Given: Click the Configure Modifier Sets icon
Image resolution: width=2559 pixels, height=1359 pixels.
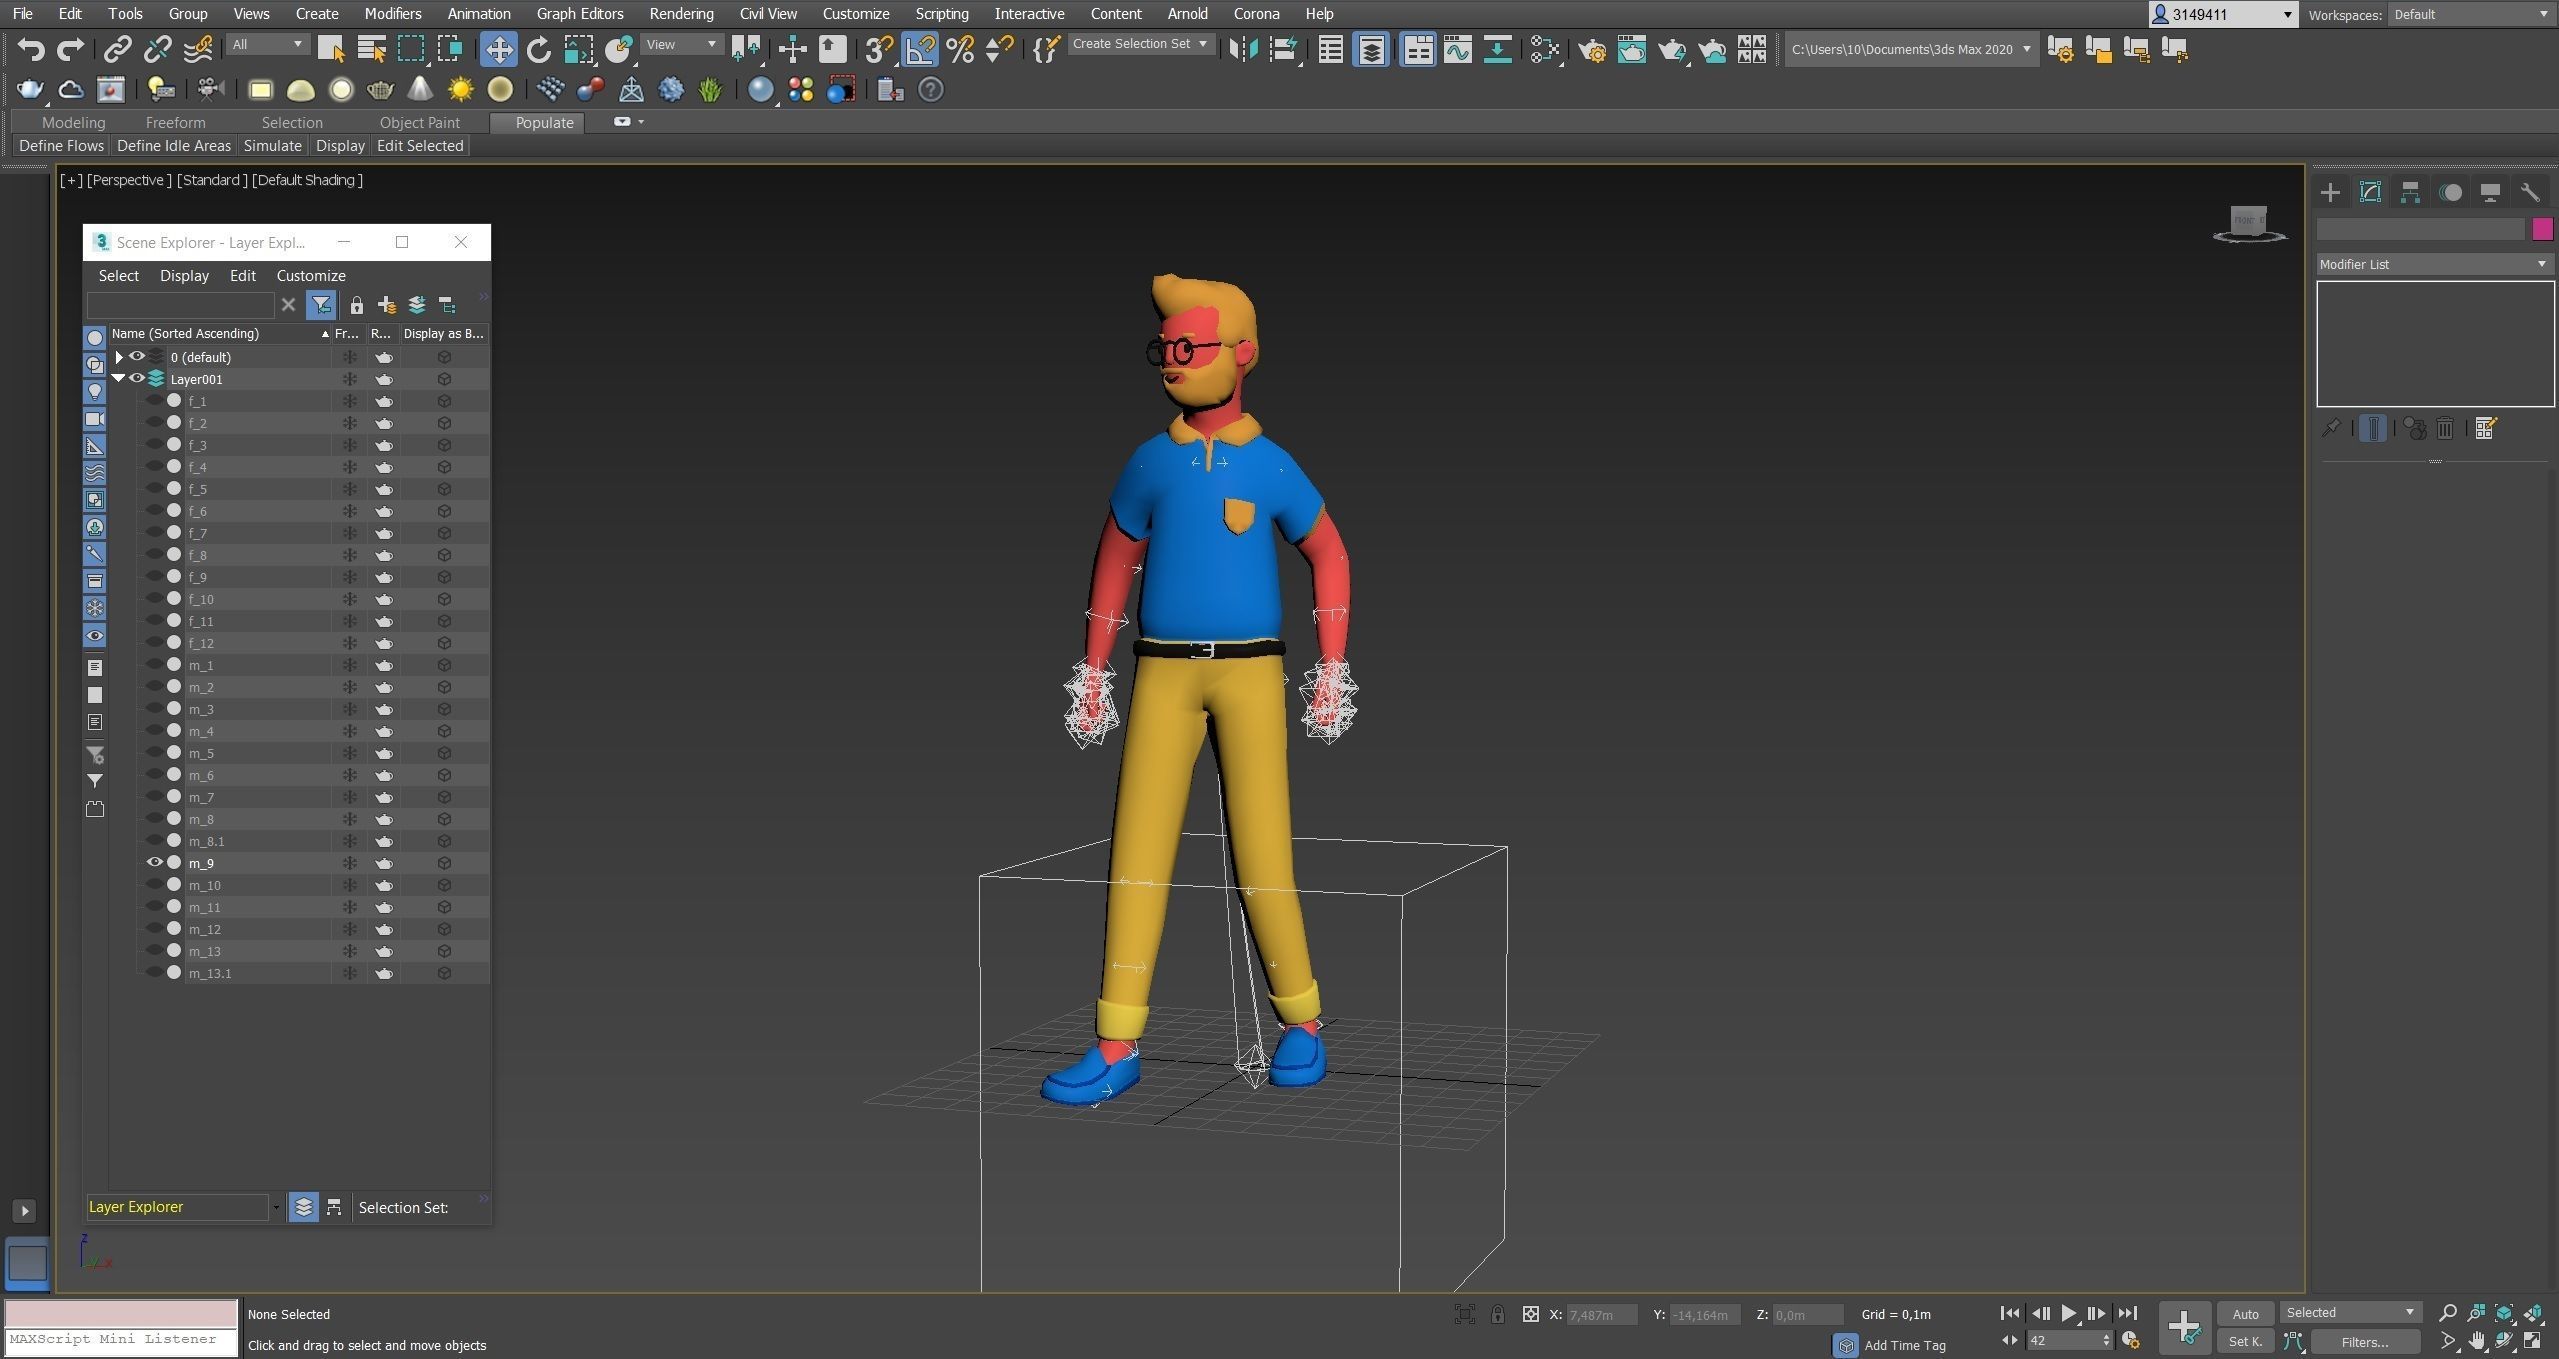Looking at the screenshot, I should pos(2486,428).
